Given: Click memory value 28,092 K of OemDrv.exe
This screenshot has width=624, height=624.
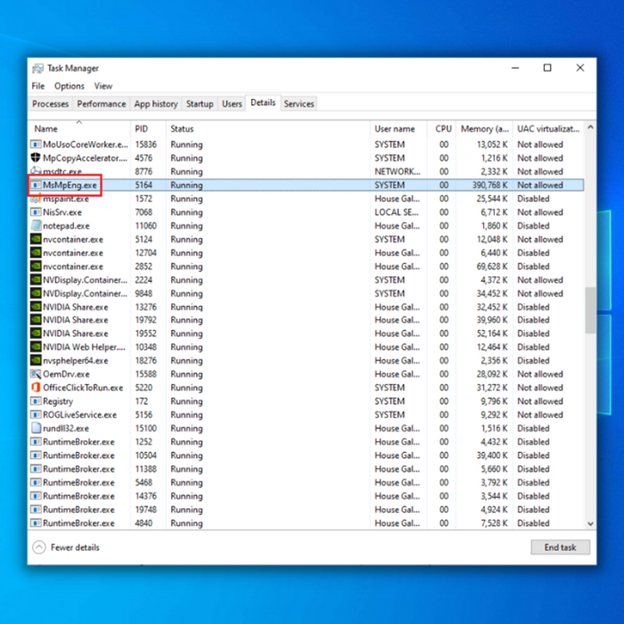Looking at the screenshot, I should coord(492,374).
